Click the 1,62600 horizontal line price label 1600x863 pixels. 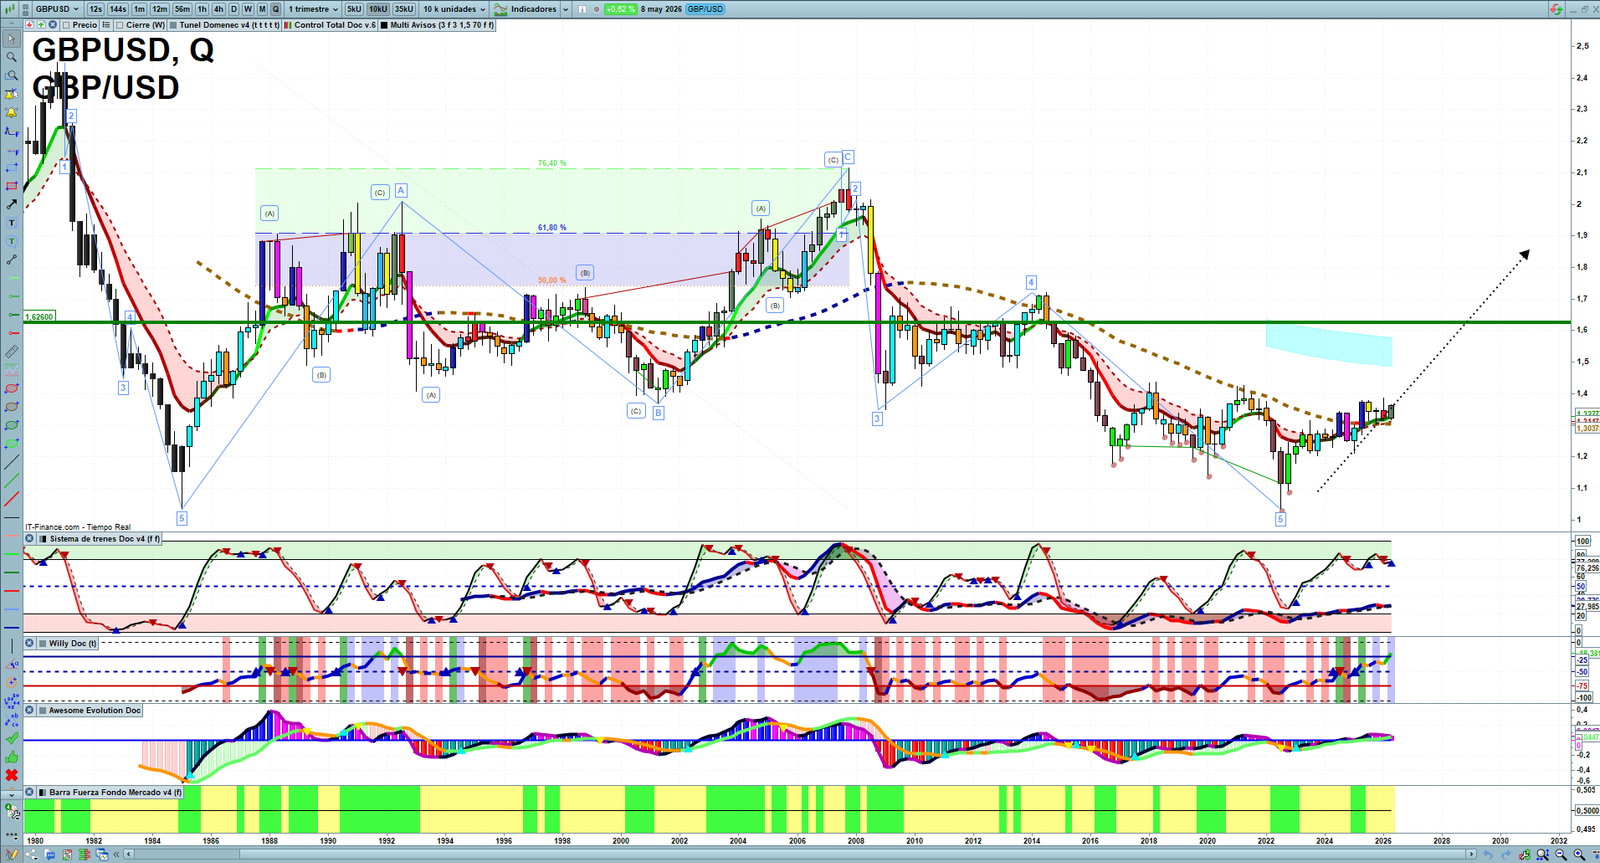(x=39, y=316)
